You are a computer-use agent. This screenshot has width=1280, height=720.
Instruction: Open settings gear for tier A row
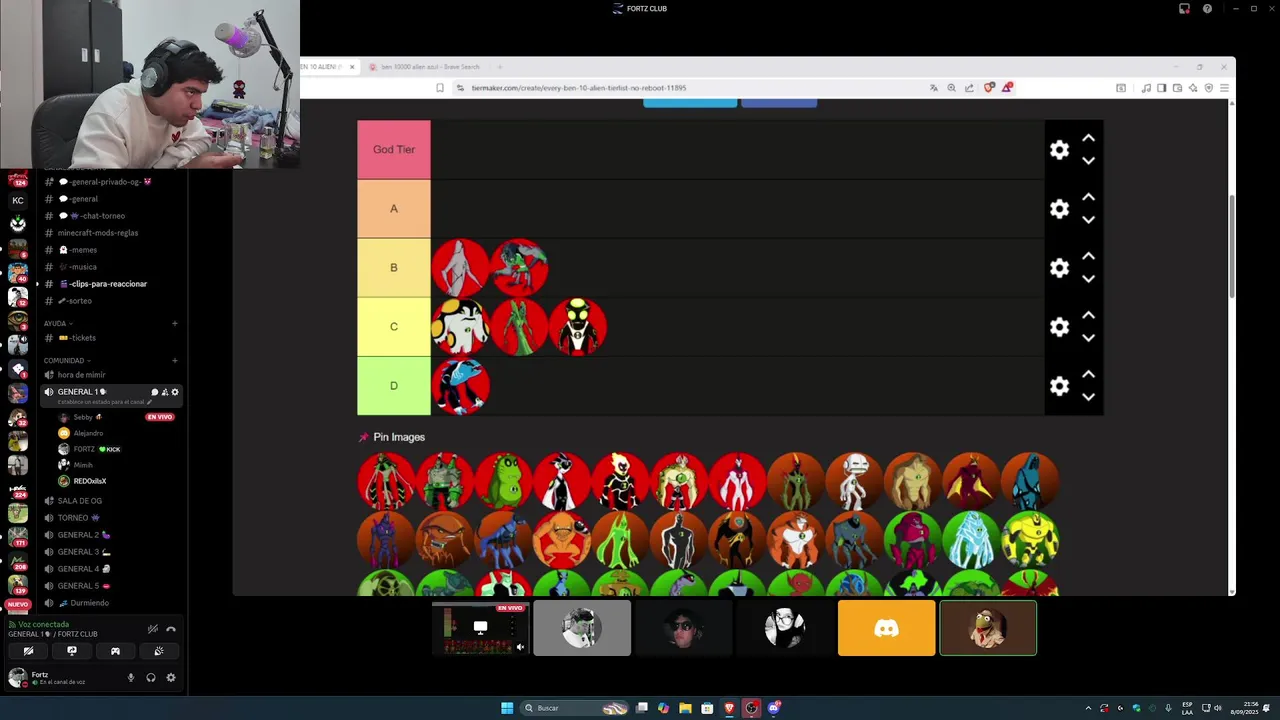[x=1059, y=209]
